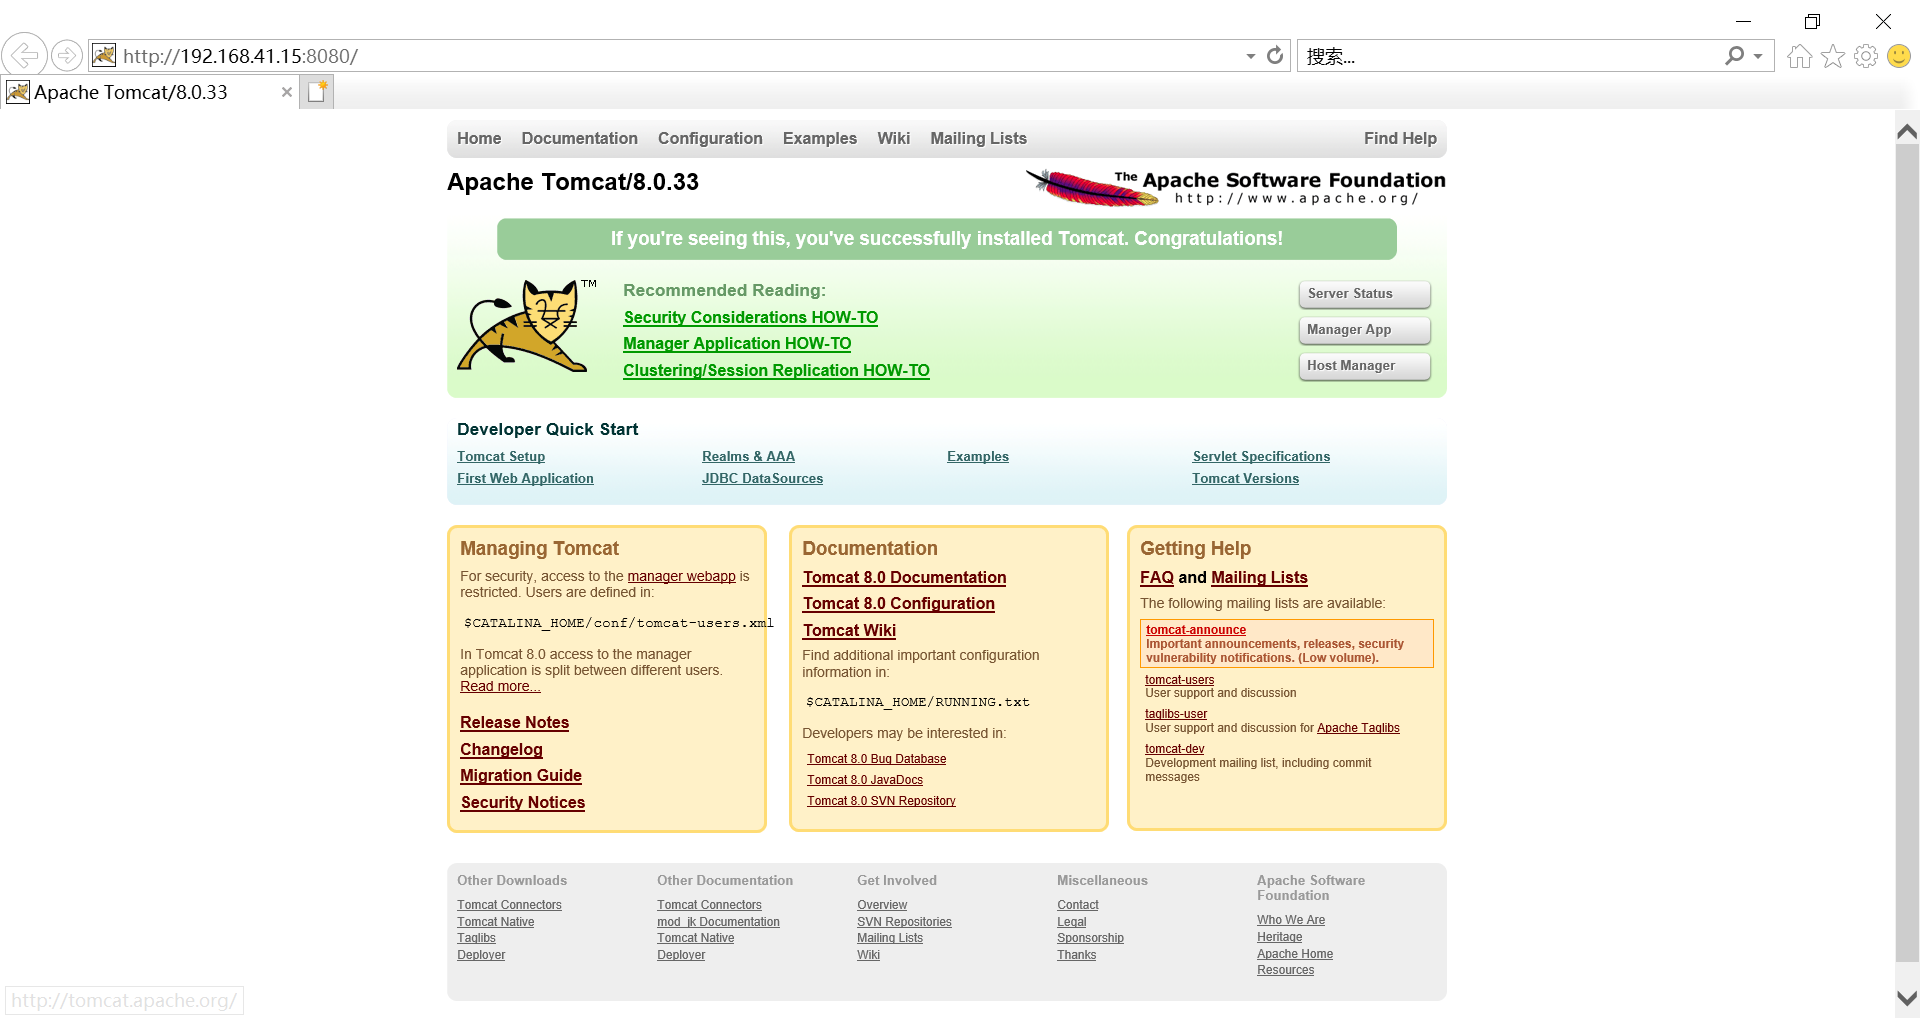Open Tomcat 8.0 Bug Database link
The height and width of the screenshot is (1018, 1920).
pyautogui.click(x=876, y=759)
